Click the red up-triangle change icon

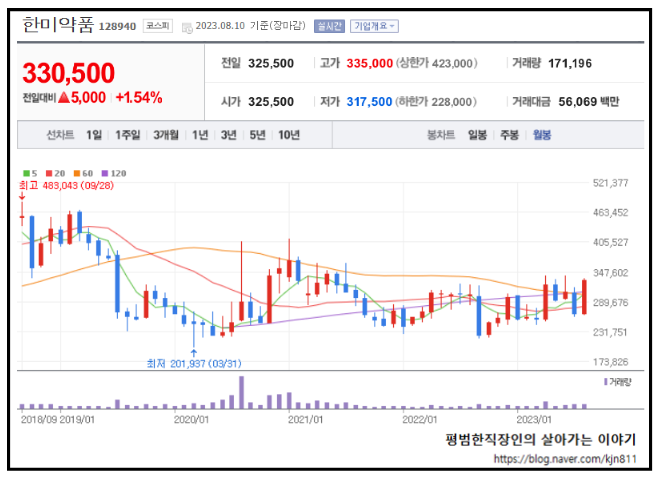pyautogui.click(x=64, y=97)
